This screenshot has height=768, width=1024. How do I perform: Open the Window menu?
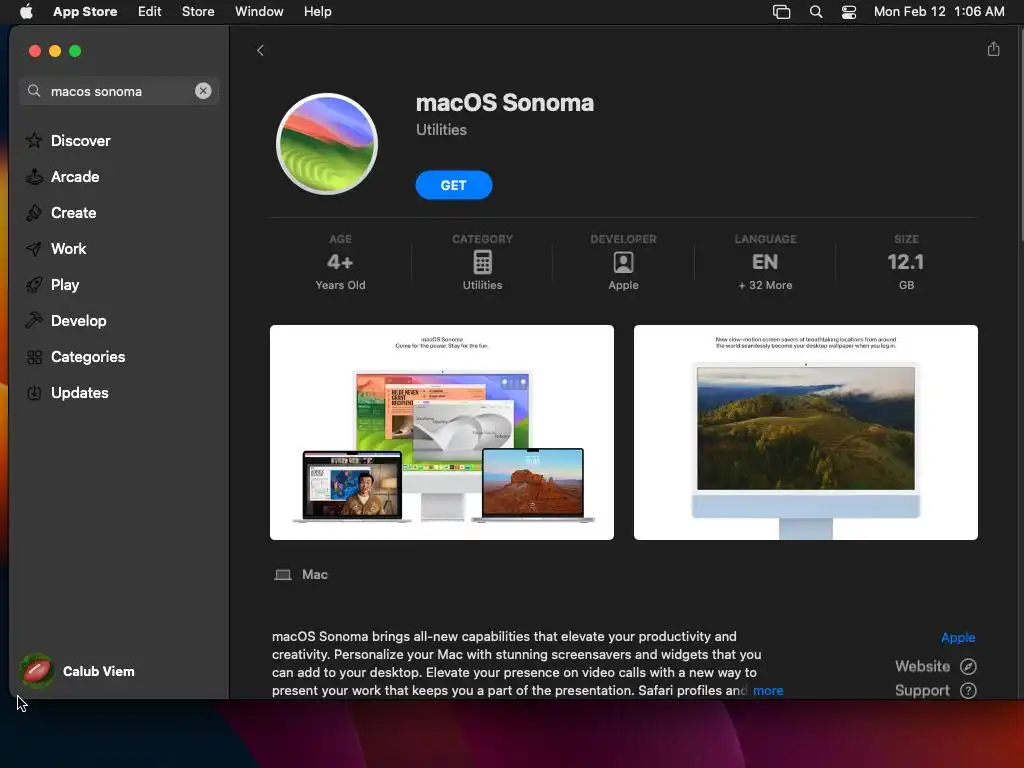pyautogui.click(x=259, y=11)
